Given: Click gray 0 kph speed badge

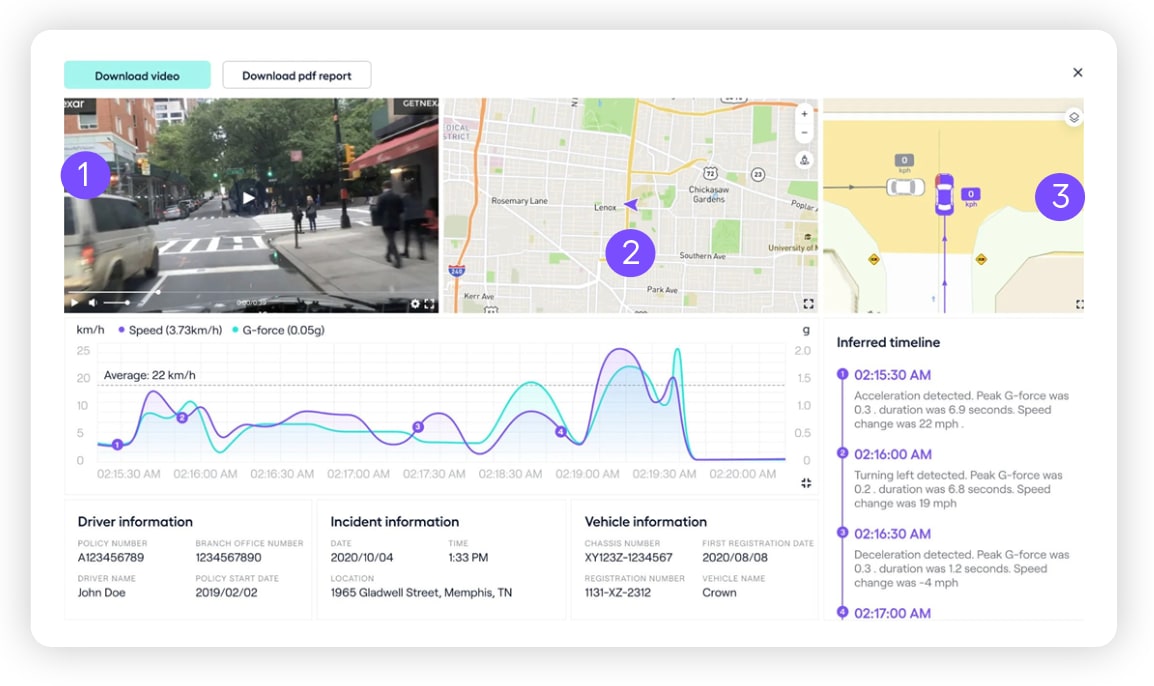Looking at the screenshot, I should 904,160.
